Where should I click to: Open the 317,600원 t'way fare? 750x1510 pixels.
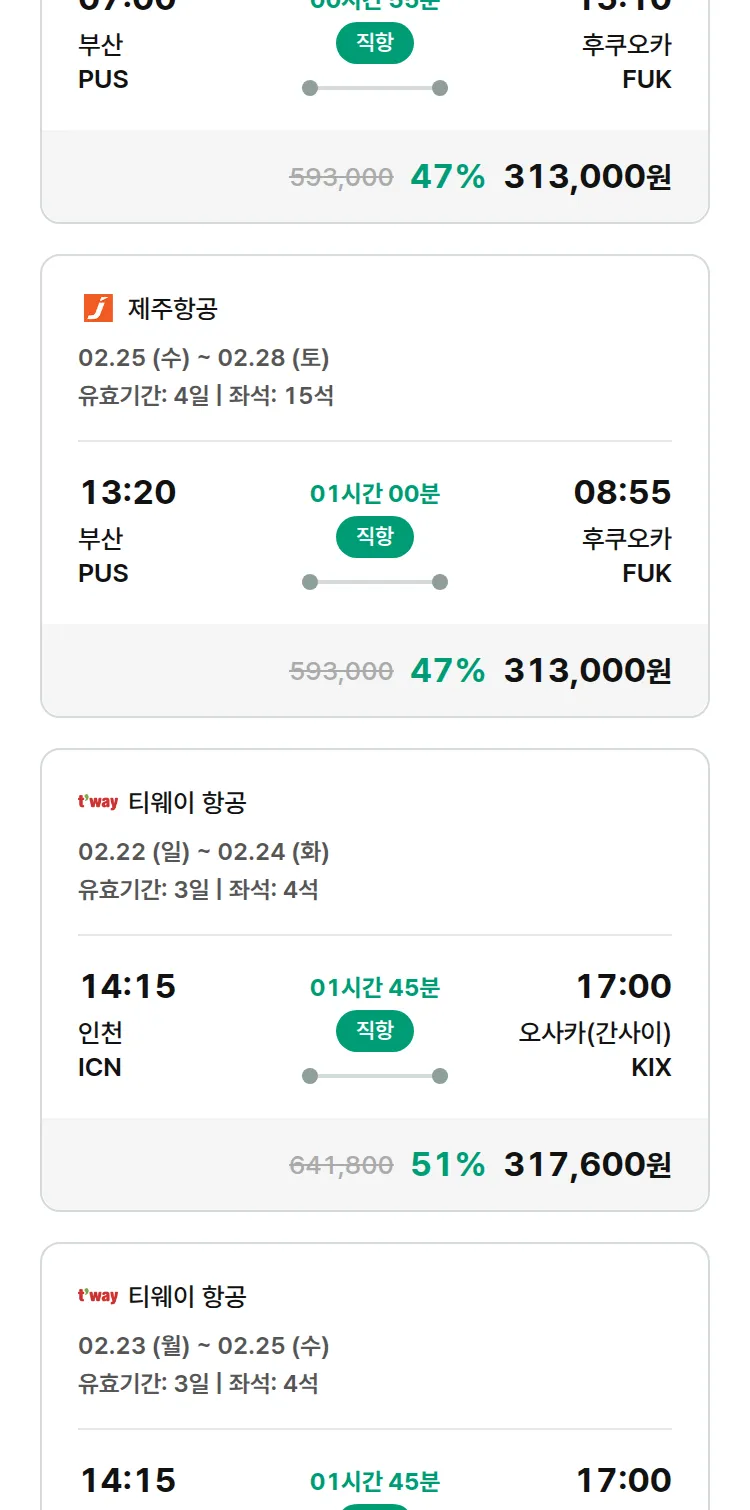tap(587, 1165)
